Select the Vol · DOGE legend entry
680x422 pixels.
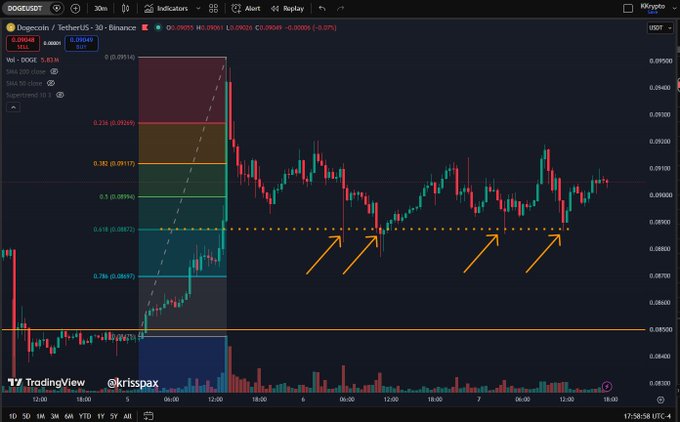coord(32,60)
